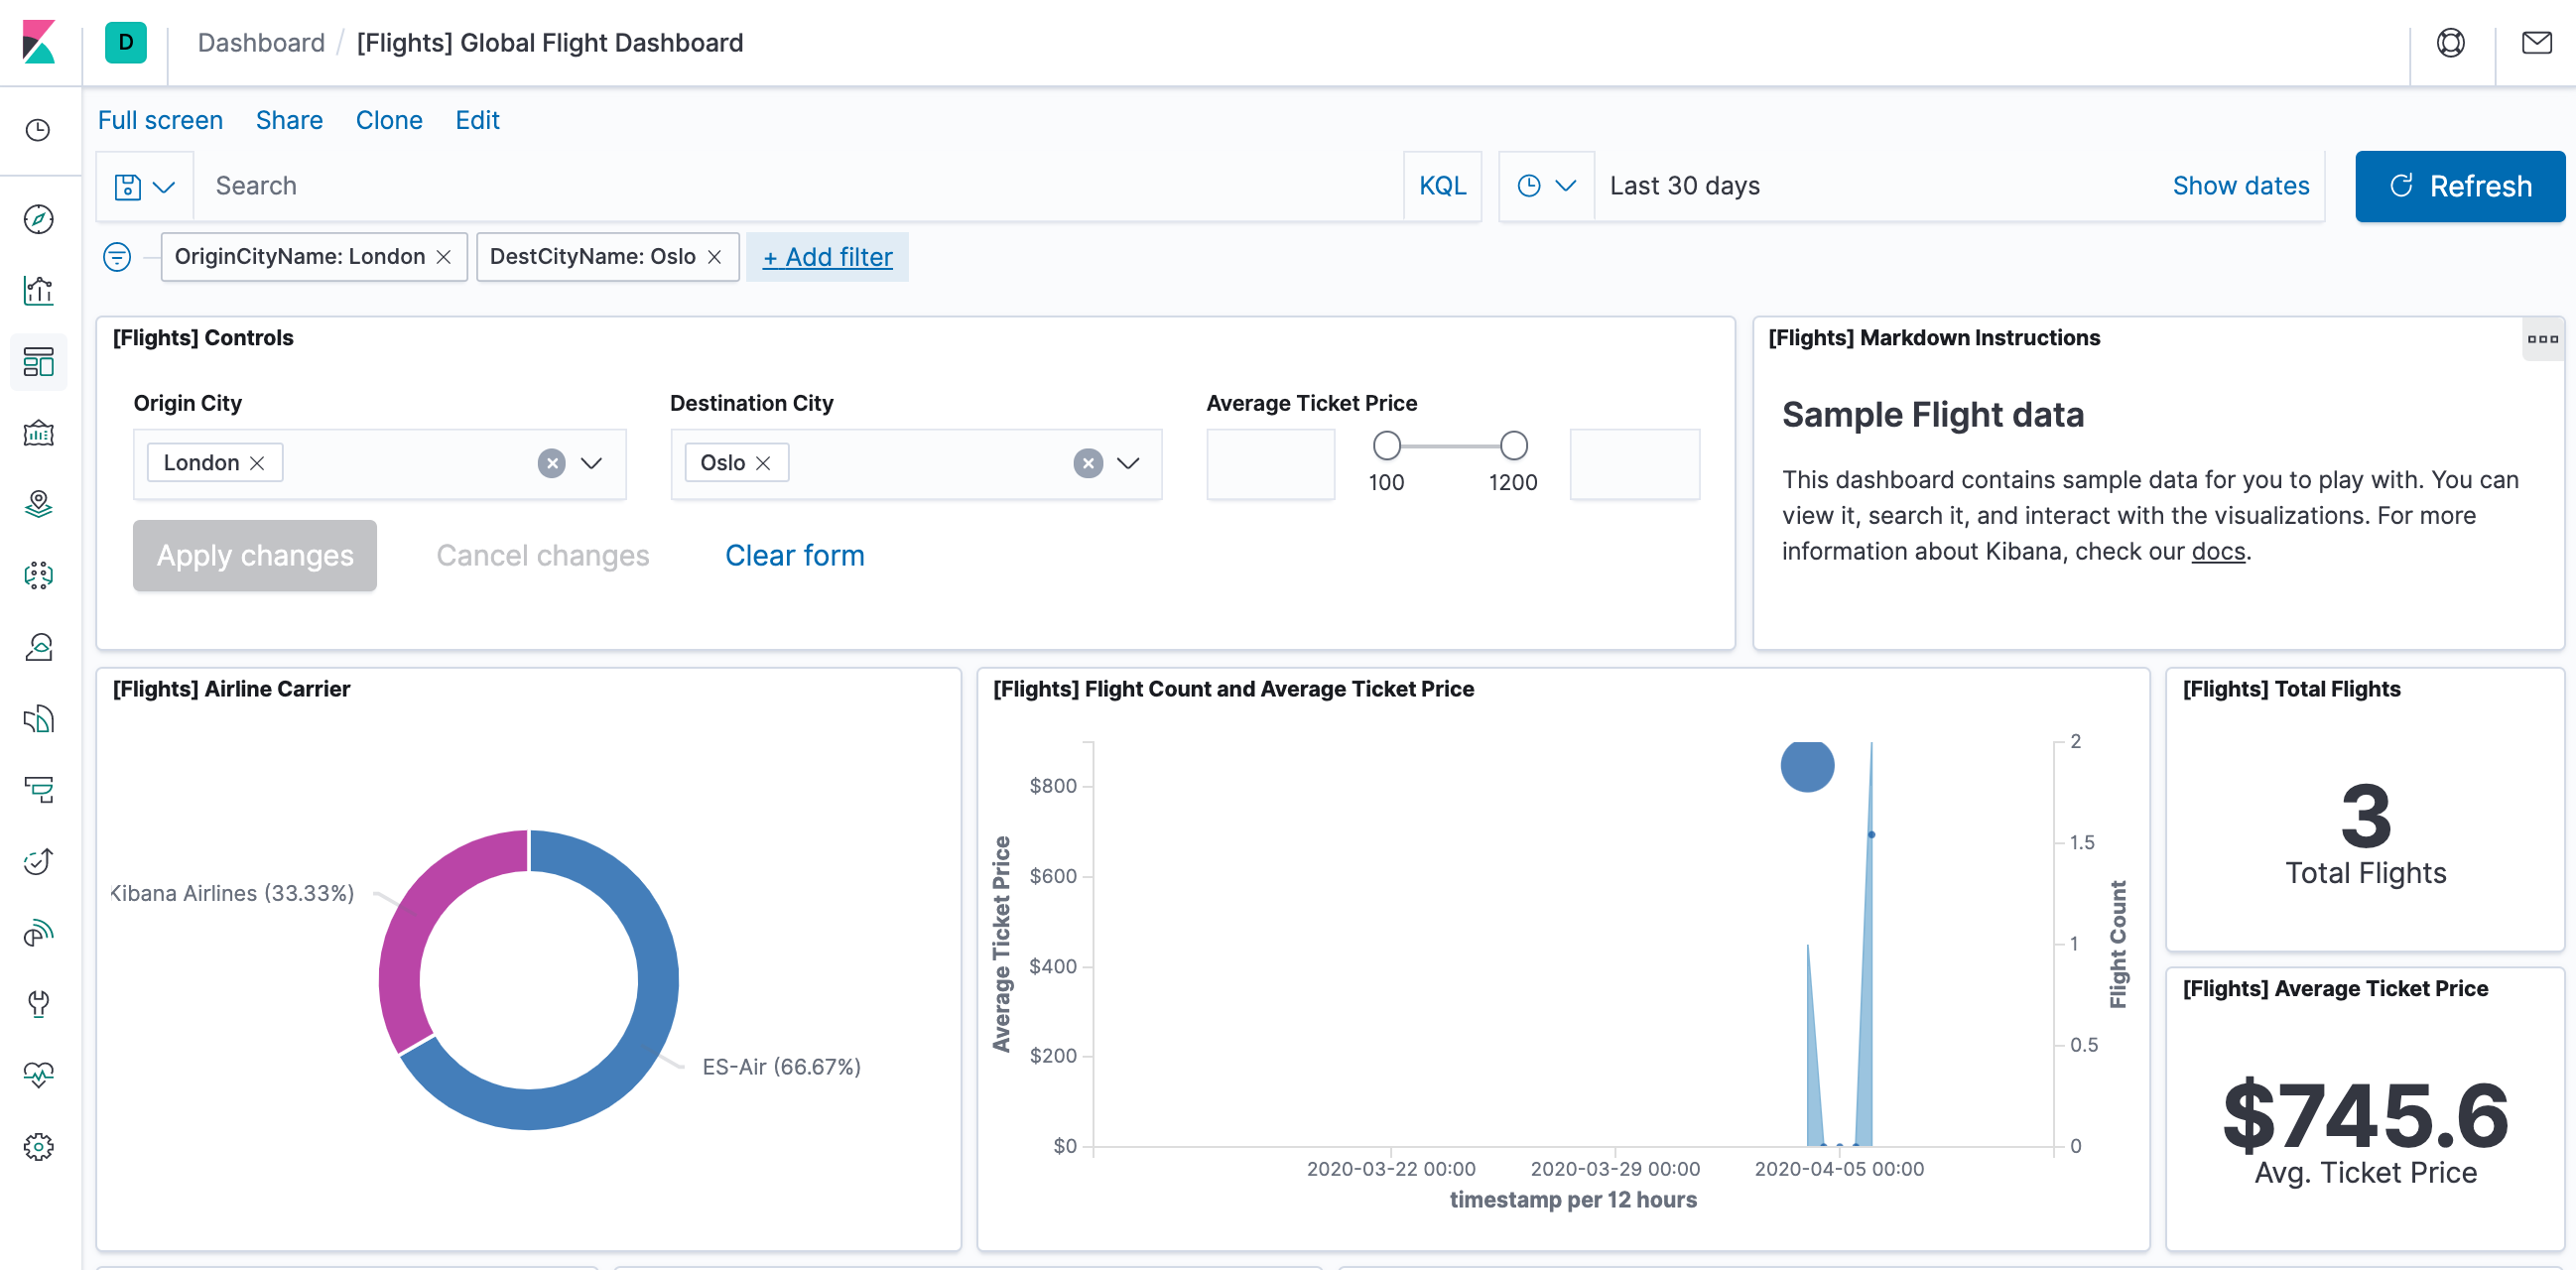Open SIEM icon in sidebar
This screenshot has width=2576, height=1270.
coord(38,932)
